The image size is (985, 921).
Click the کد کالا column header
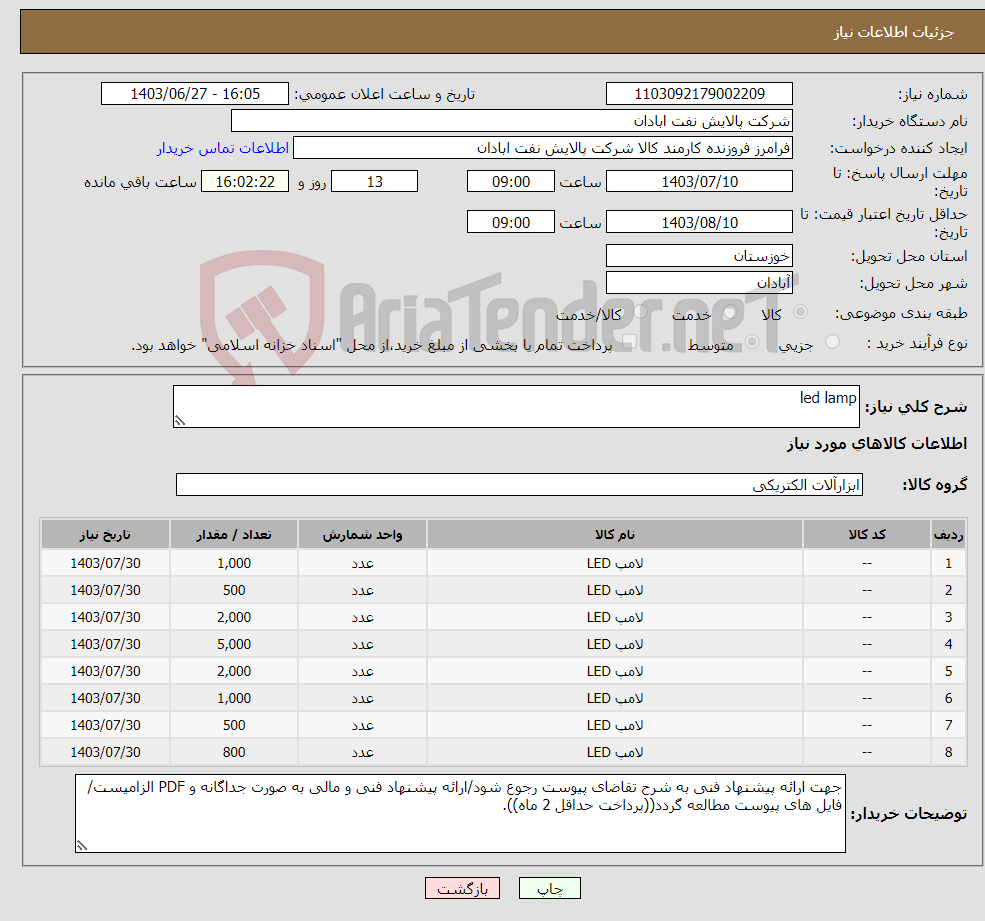click(867, 535)
